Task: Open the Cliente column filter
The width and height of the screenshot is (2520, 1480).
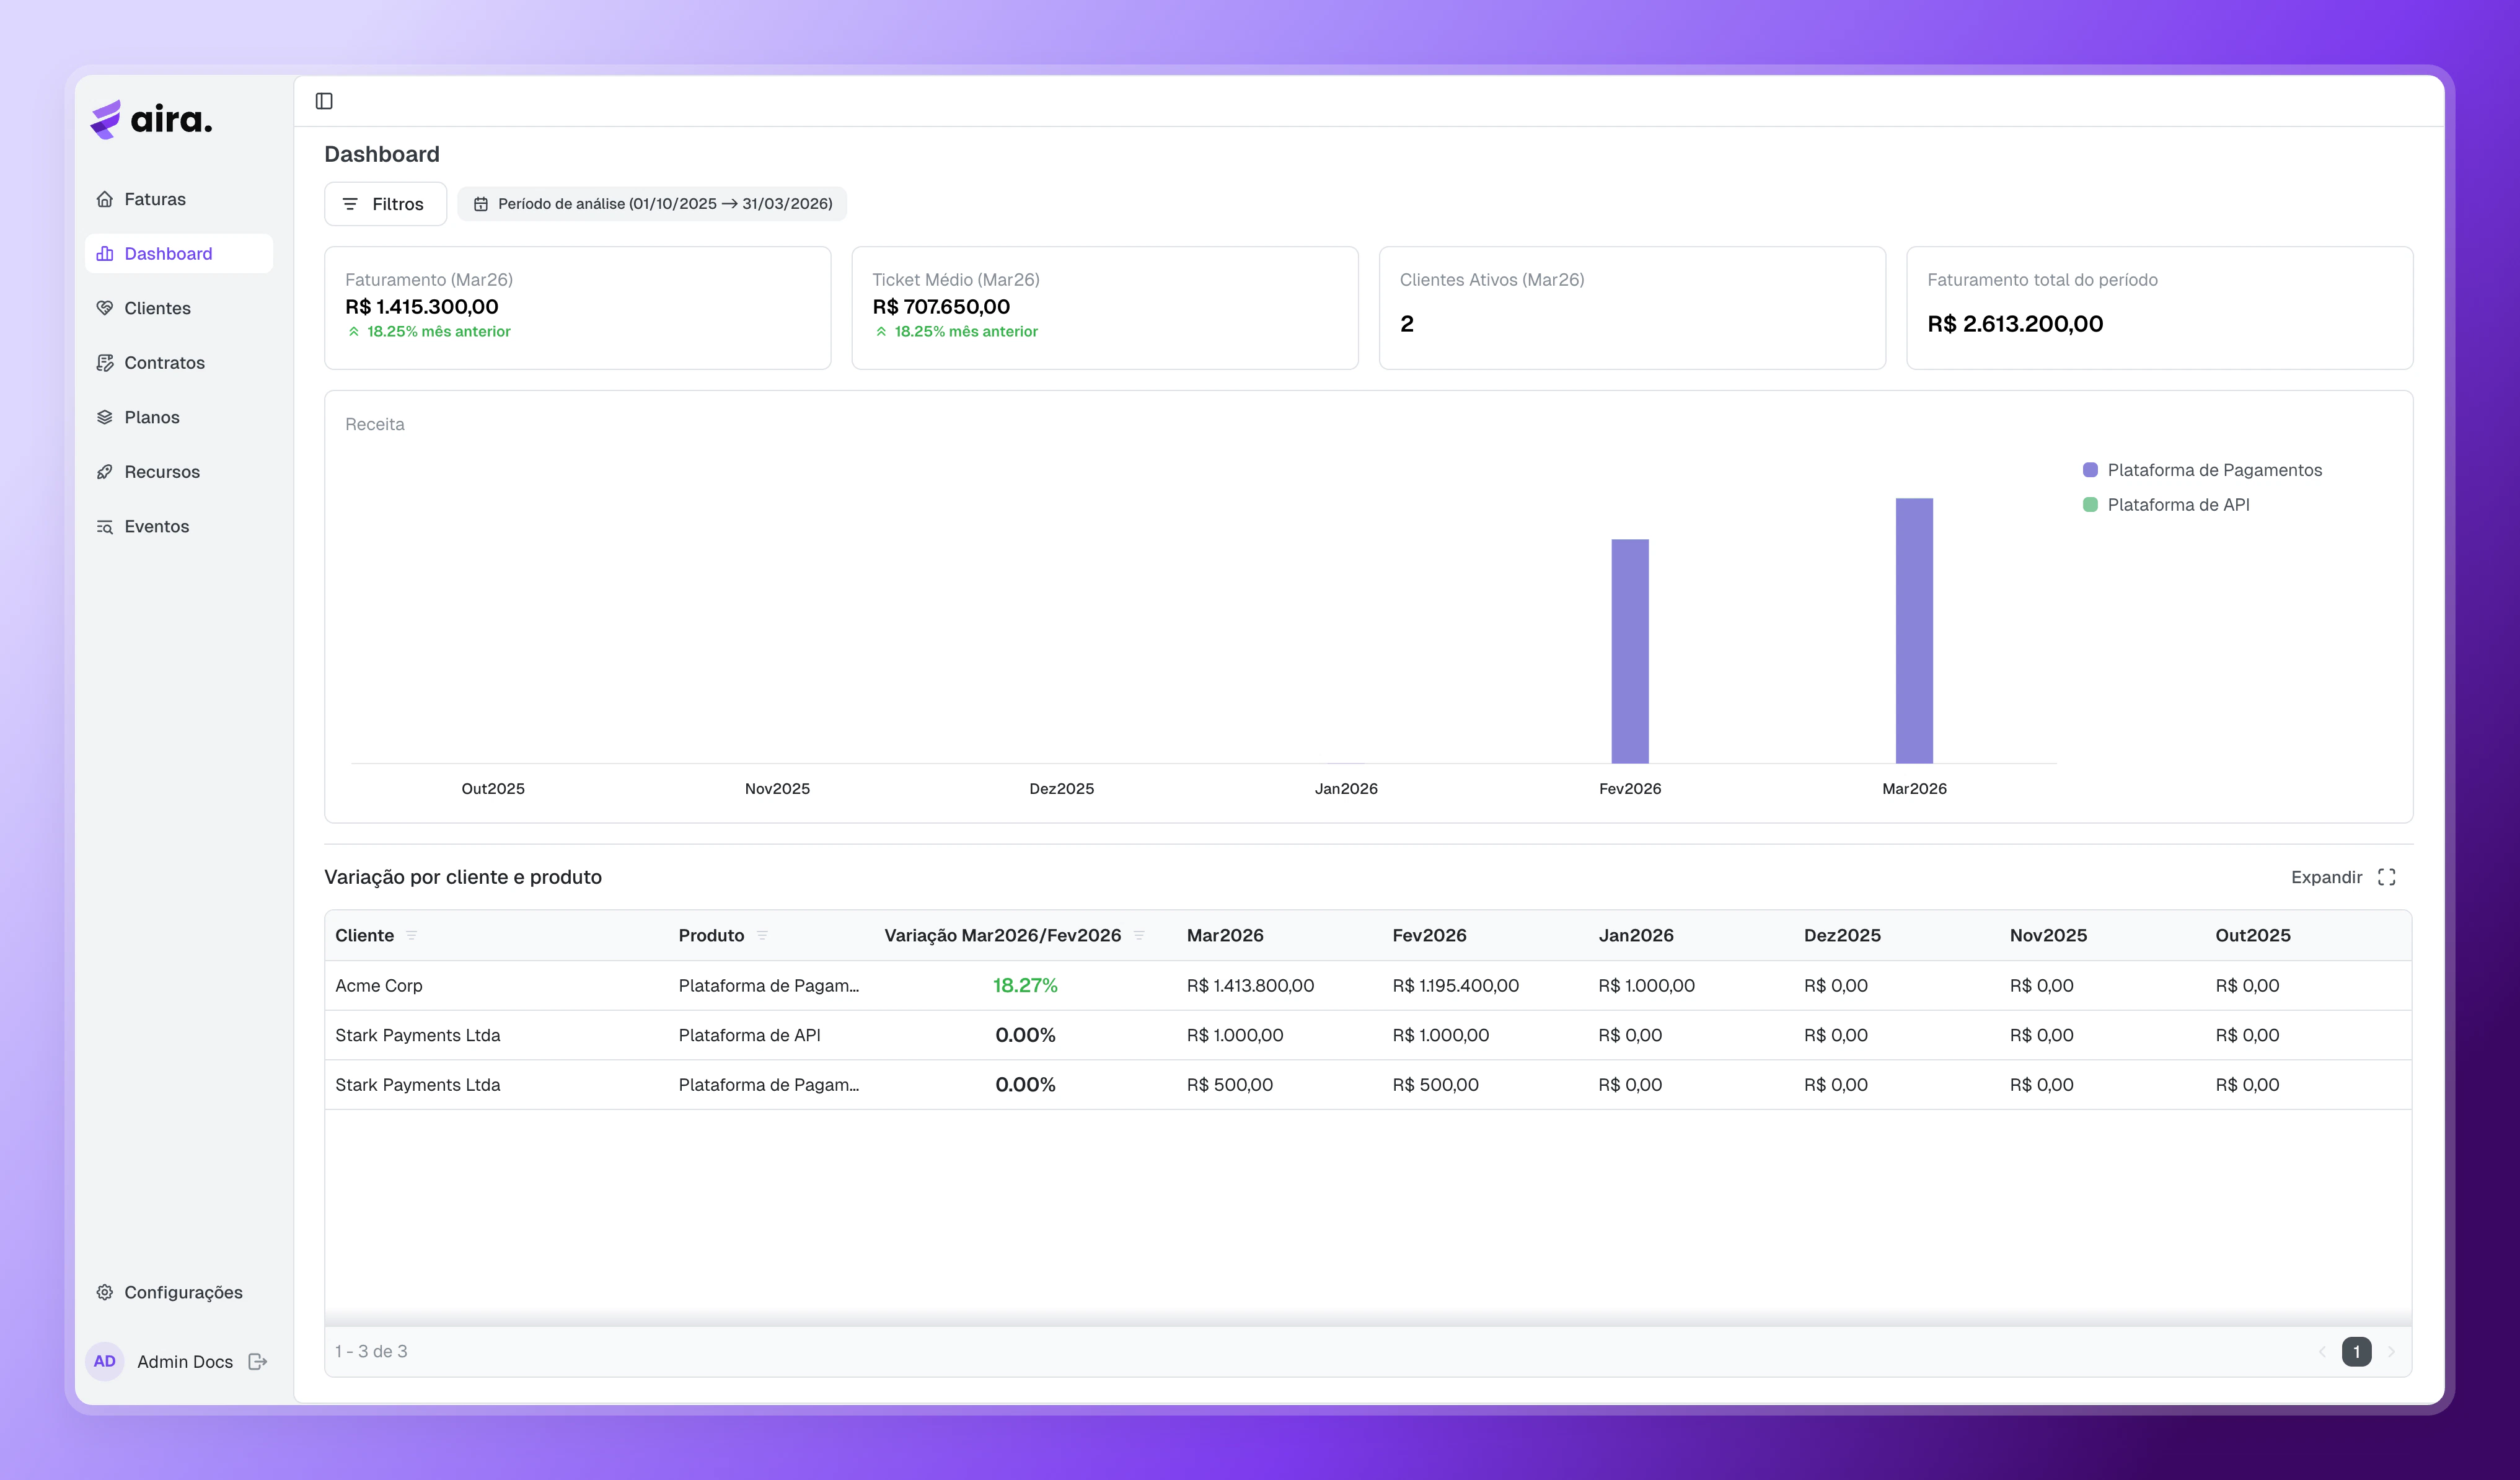Action: coord(413,936)
